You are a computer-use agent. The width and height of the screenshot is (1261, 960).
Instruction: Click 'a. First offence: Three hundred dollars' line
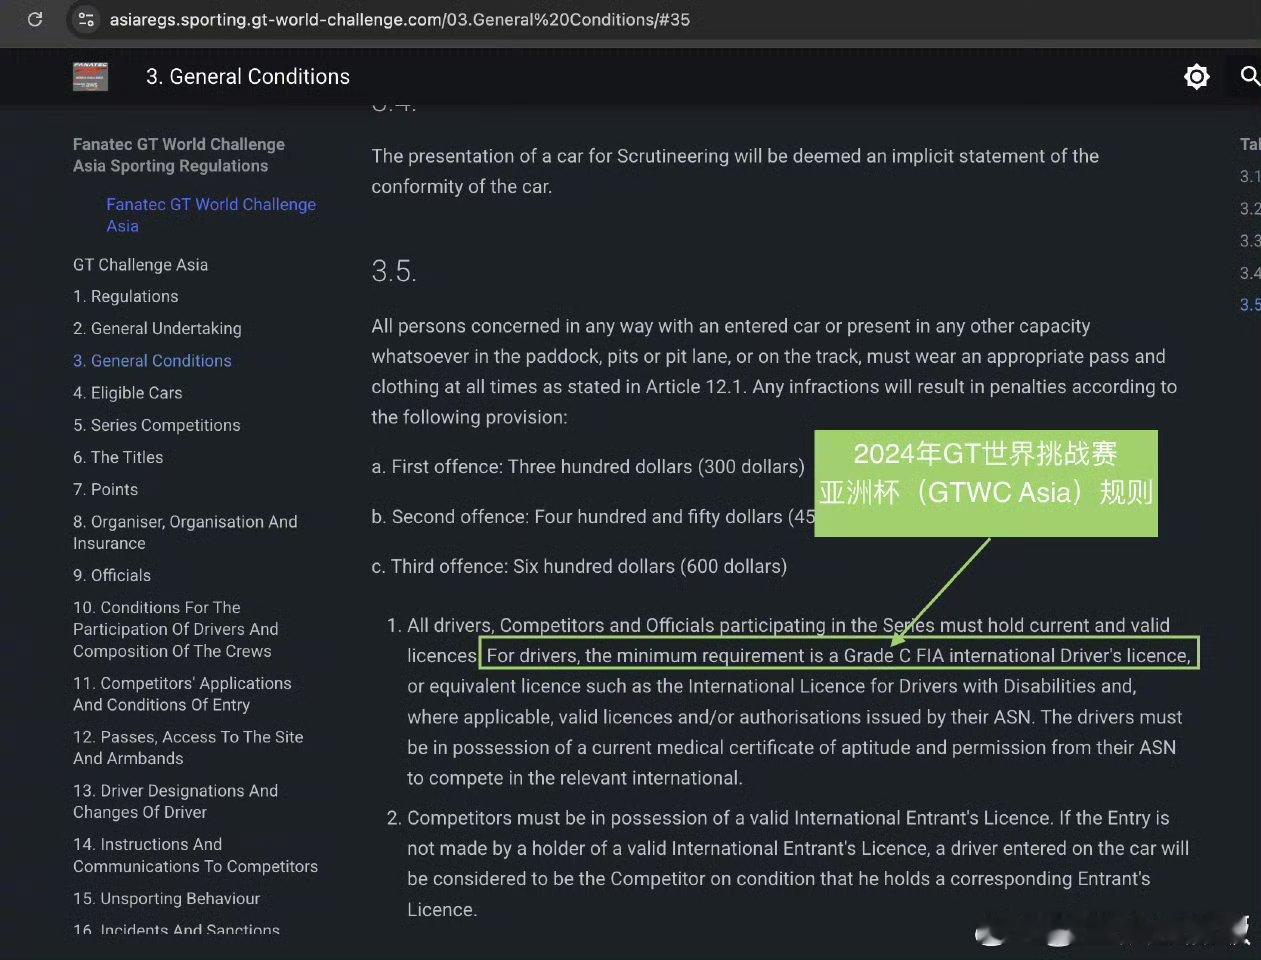tap(588, 466)
